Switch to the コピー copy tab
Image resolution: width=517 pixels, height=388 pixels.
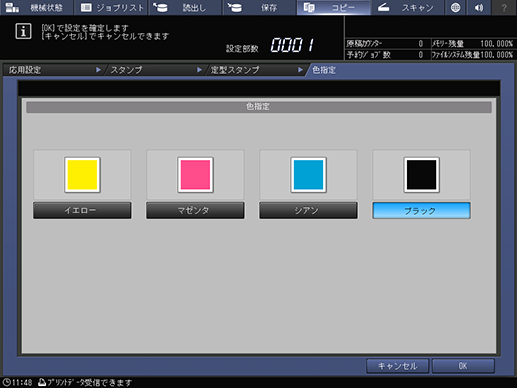point(333,7)
